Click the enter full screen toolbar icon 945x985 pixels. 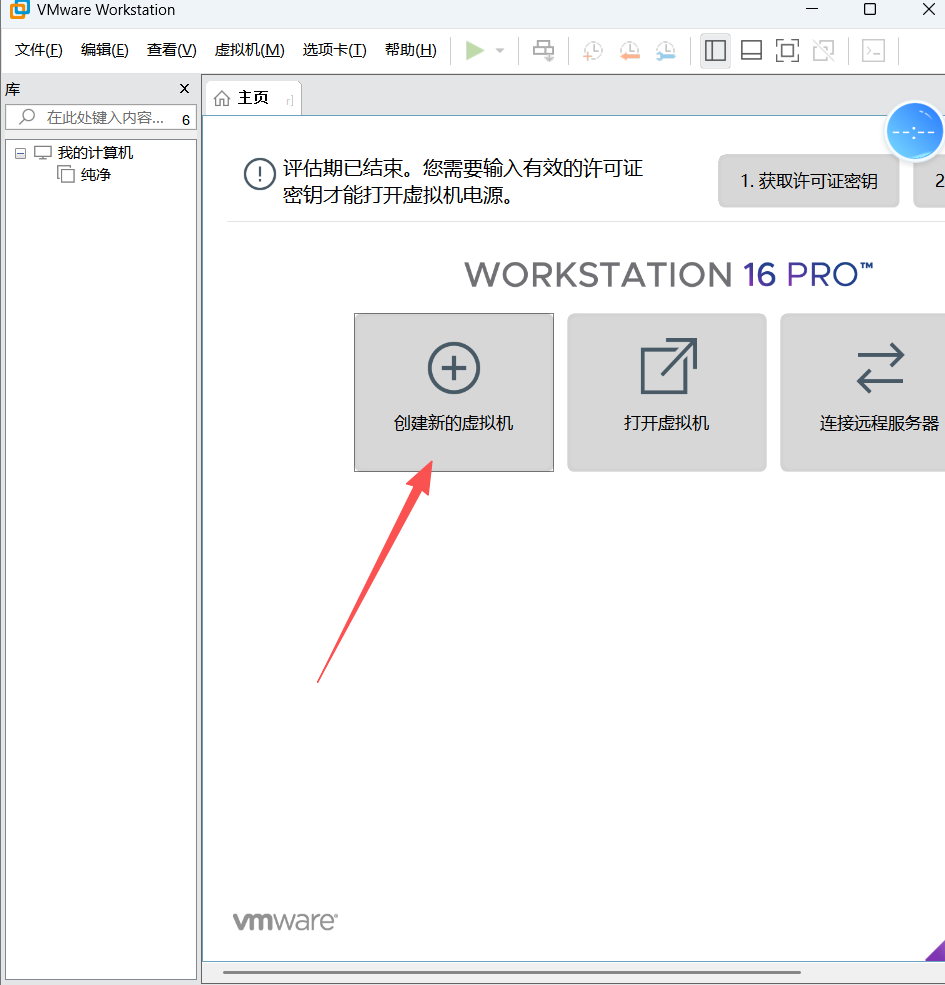coord(787,50)
